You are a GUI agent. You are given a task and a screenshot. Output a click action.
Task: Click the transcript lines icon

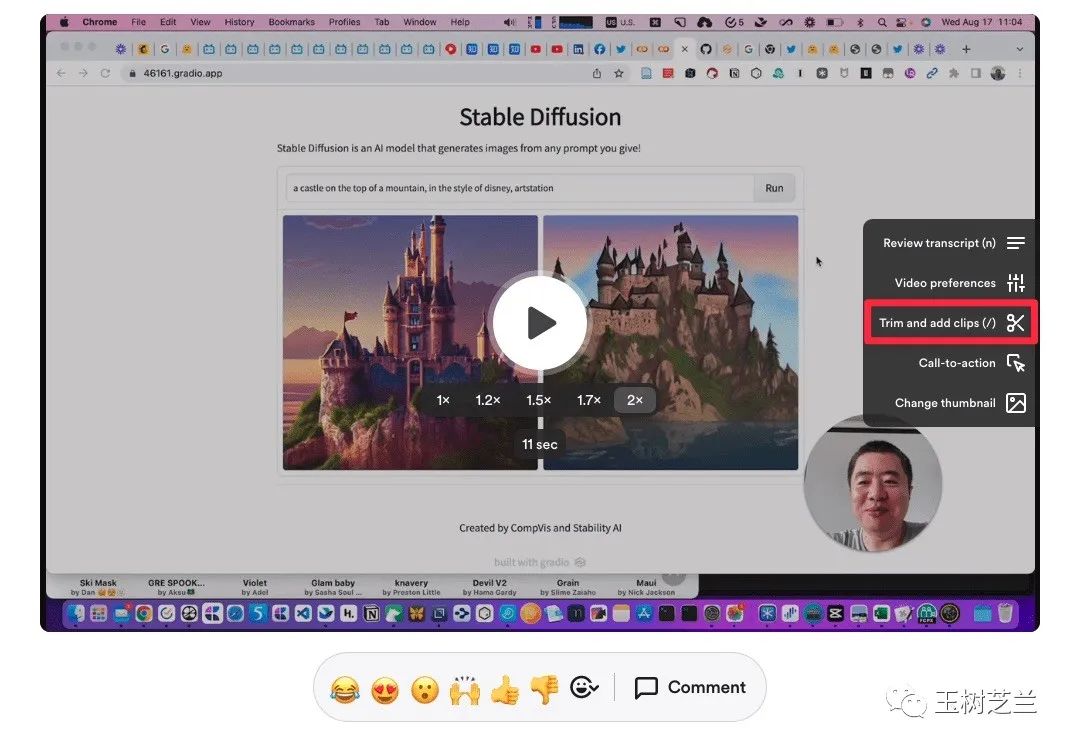tap(1016, 243)
